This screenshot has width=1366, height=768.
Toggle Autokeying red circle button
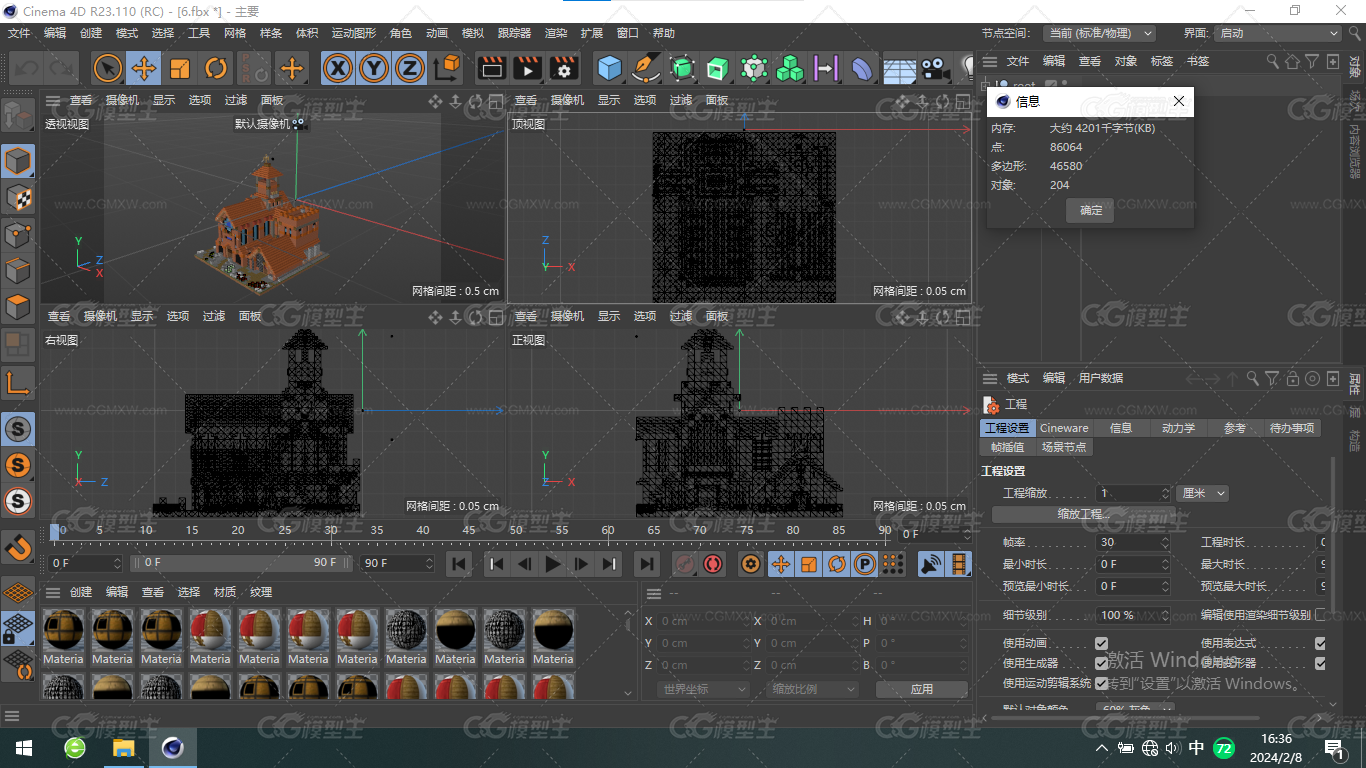[x=713, y=564]
